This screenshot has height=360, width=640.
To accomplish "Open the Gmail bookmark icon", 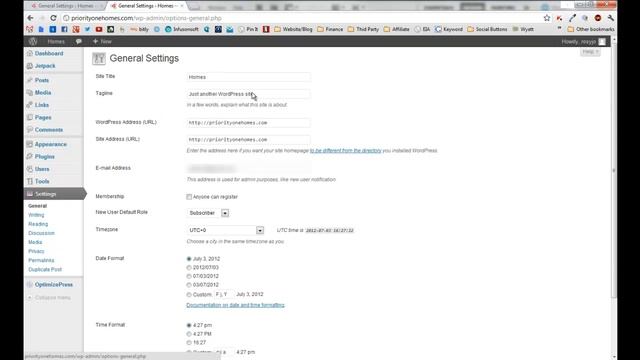I will [x=29, y=29].
